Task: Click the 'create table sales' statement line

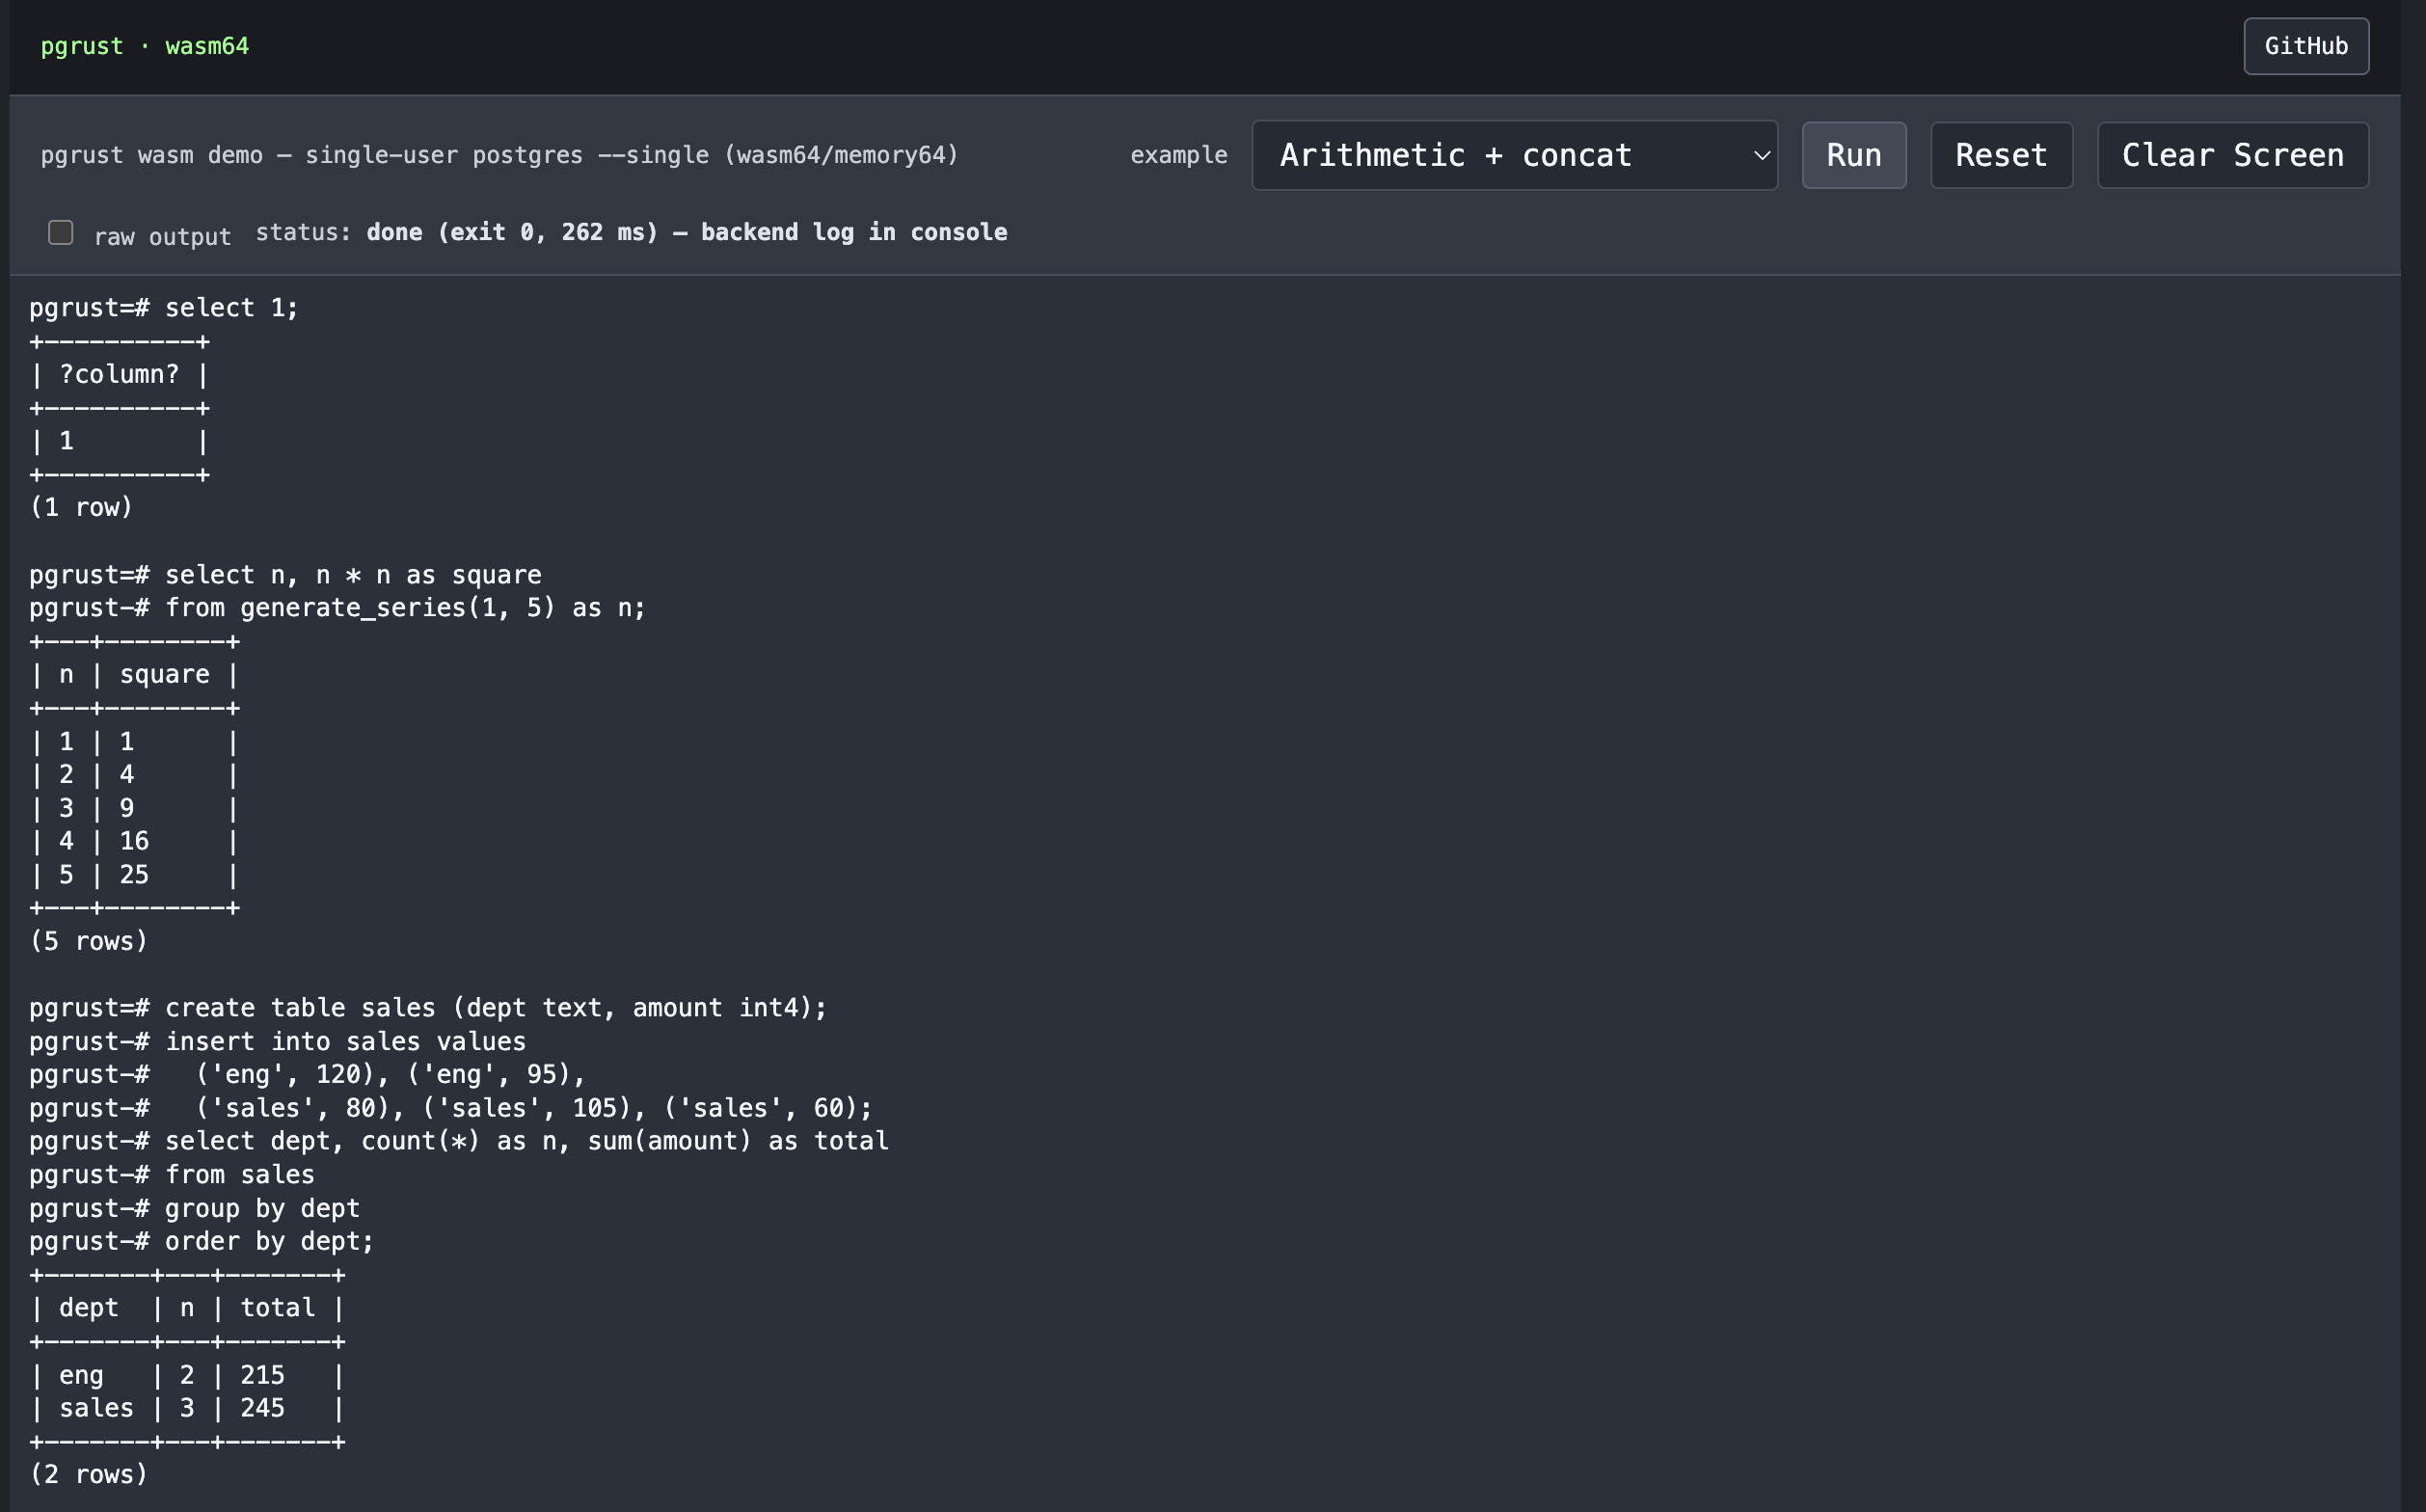Action: 429,1008
